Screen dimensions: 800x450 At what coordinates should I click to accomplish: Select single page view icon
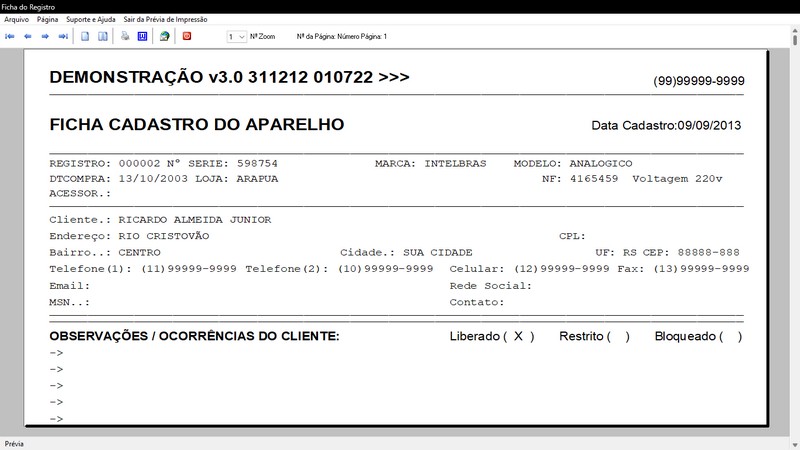tap(85, 36)
